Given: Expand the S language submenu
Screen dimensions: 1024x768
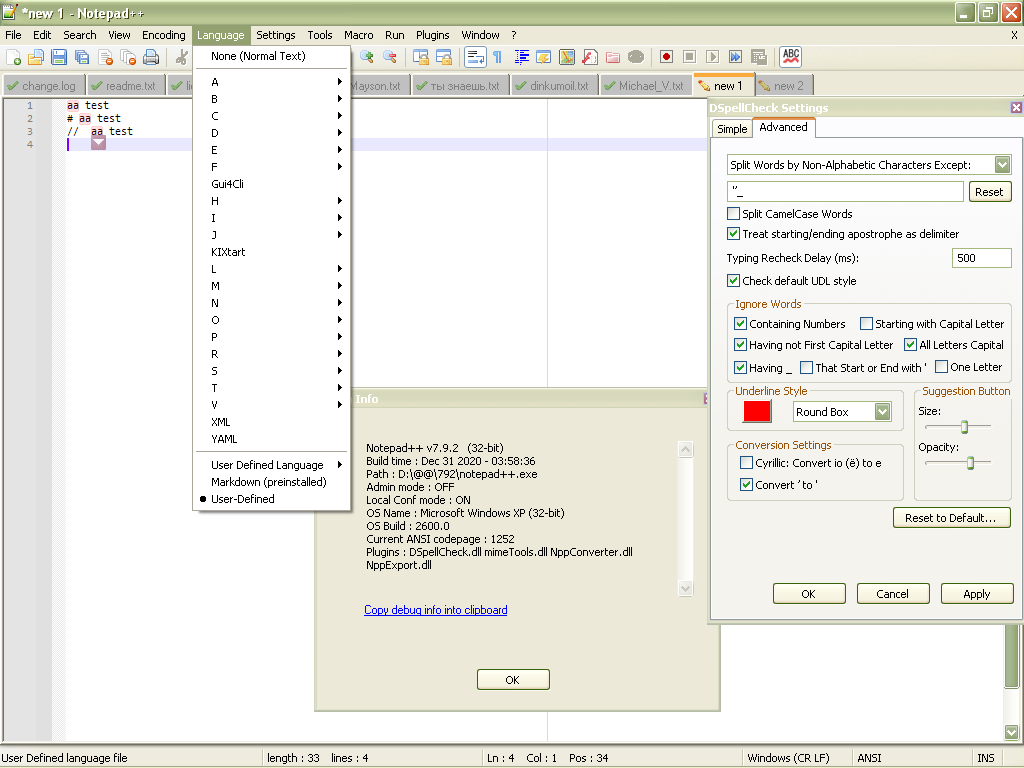Looking at the screenshot, I should [272, 371].
